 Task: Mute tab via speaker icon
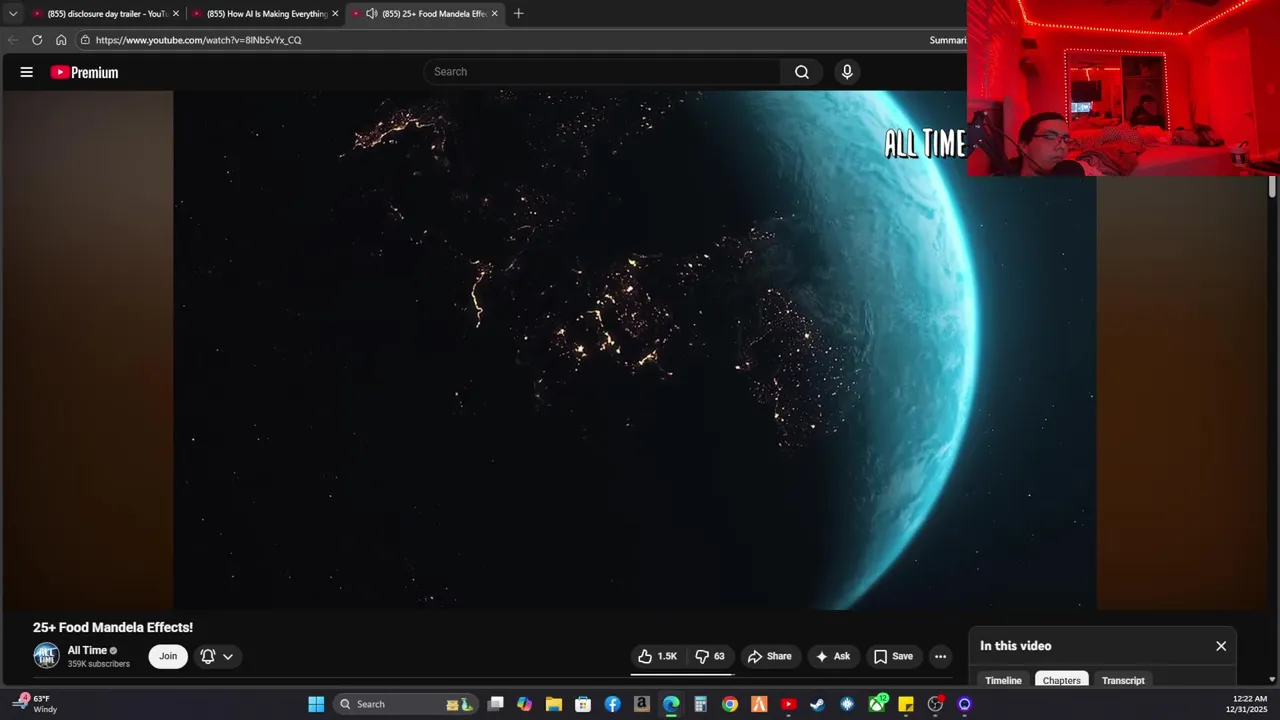click(372, 14)
